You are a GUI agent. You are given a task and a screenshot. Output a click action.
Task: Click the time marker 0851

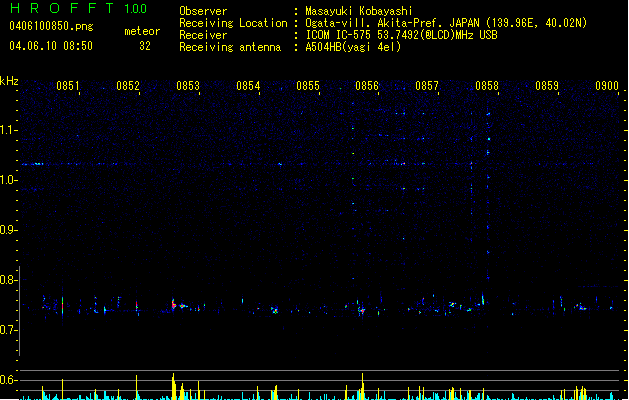tap(67, 86)
